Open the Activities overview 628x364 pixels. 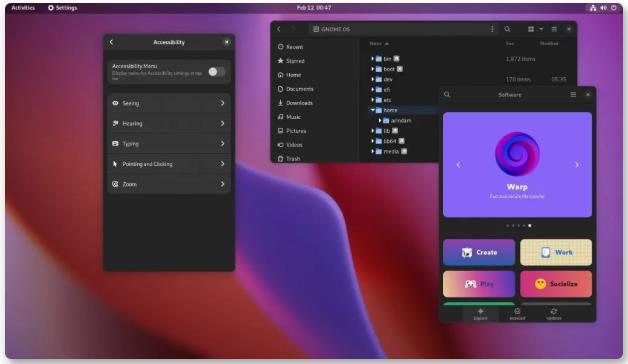pos(23,8)
